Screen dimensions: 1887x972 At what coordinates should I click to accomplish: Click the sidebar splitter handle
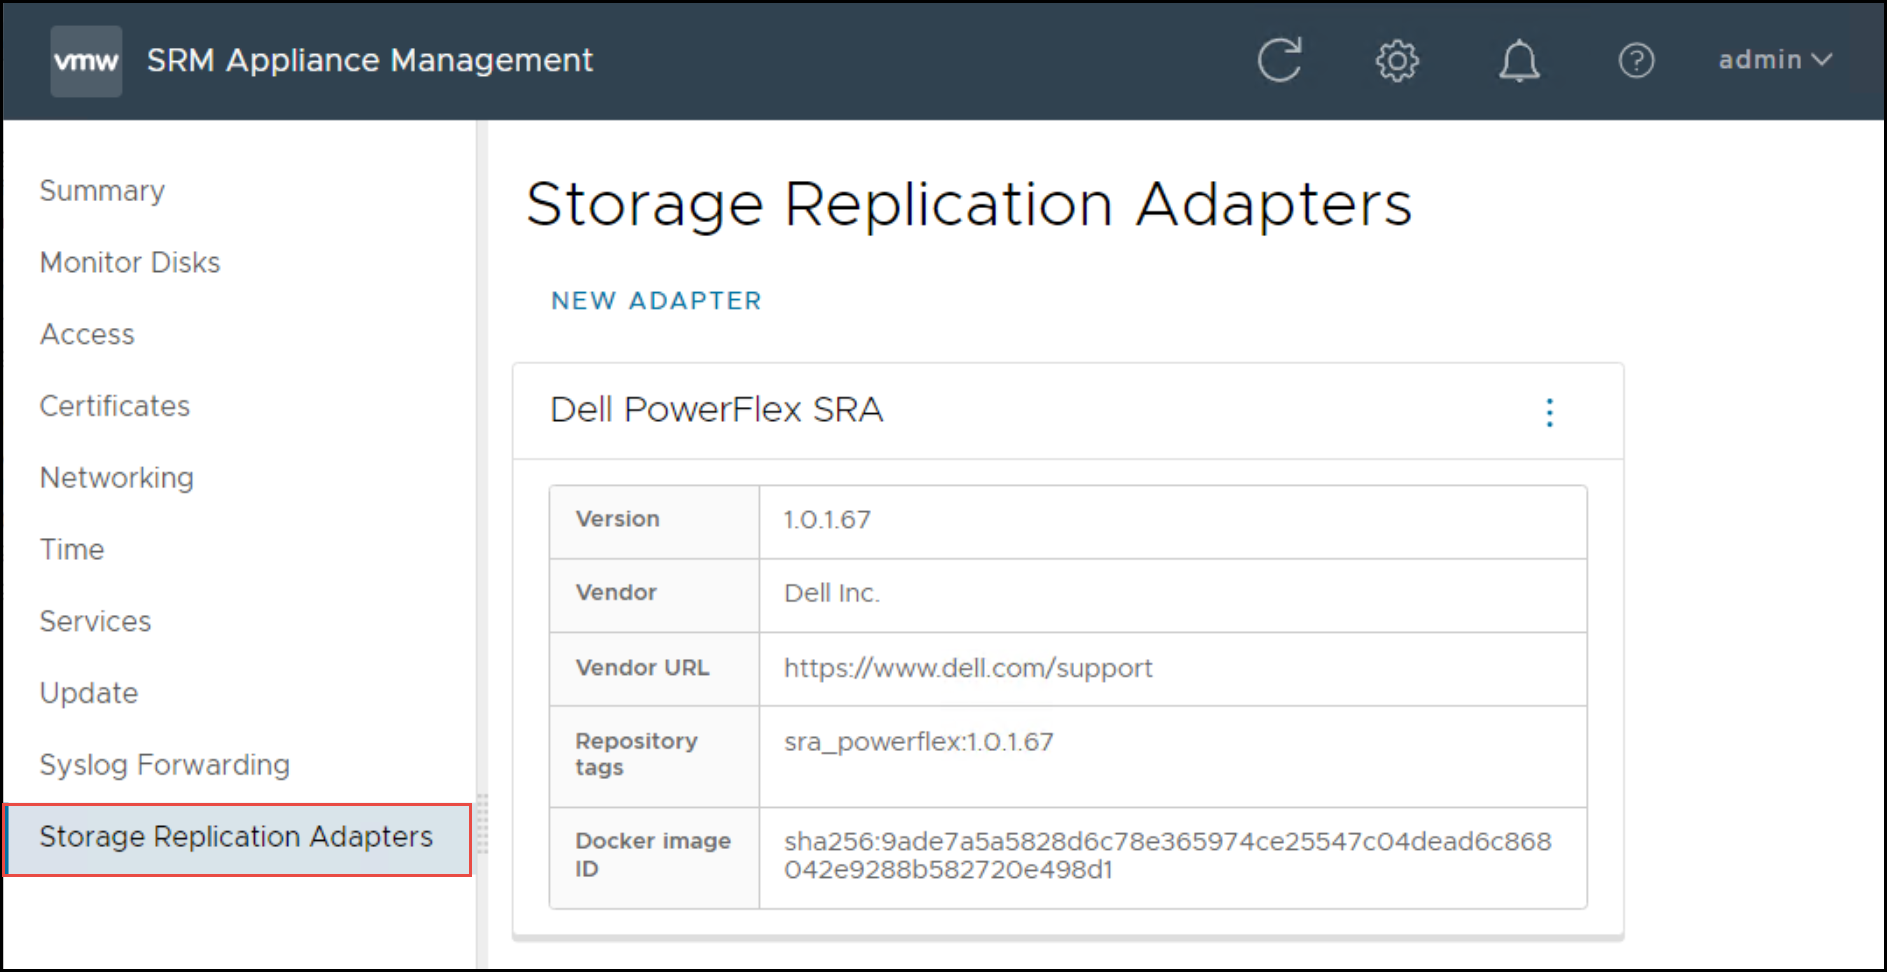click(483, 824)
